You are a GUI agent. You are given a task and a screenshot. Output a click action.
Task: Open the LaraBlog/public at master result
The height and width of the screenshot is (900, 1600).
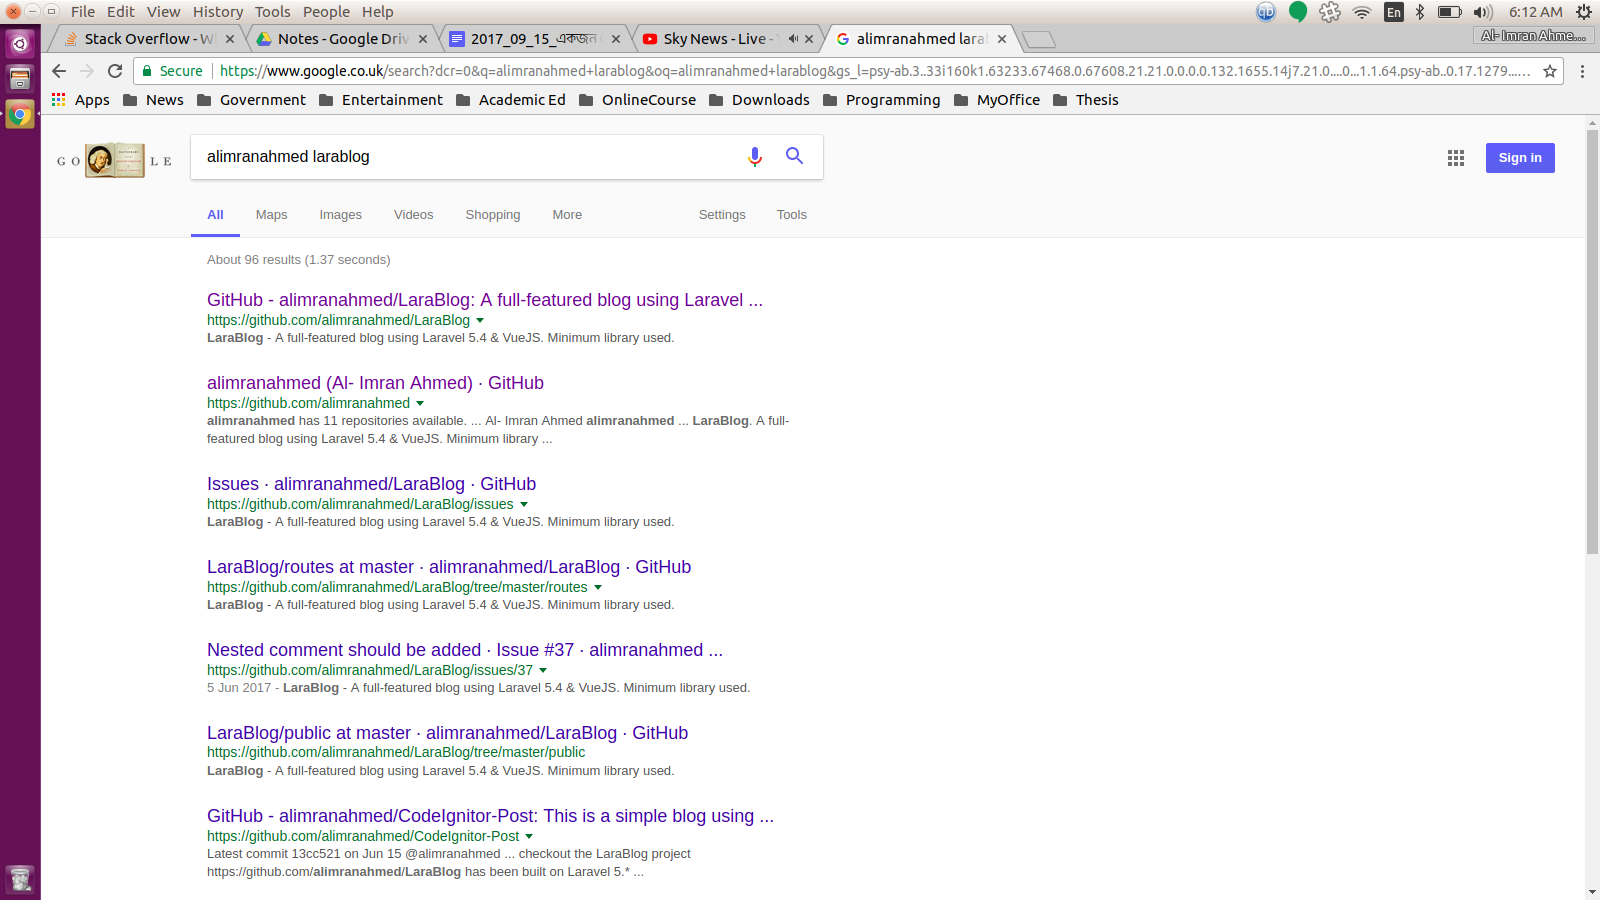[x=447, y=733]
